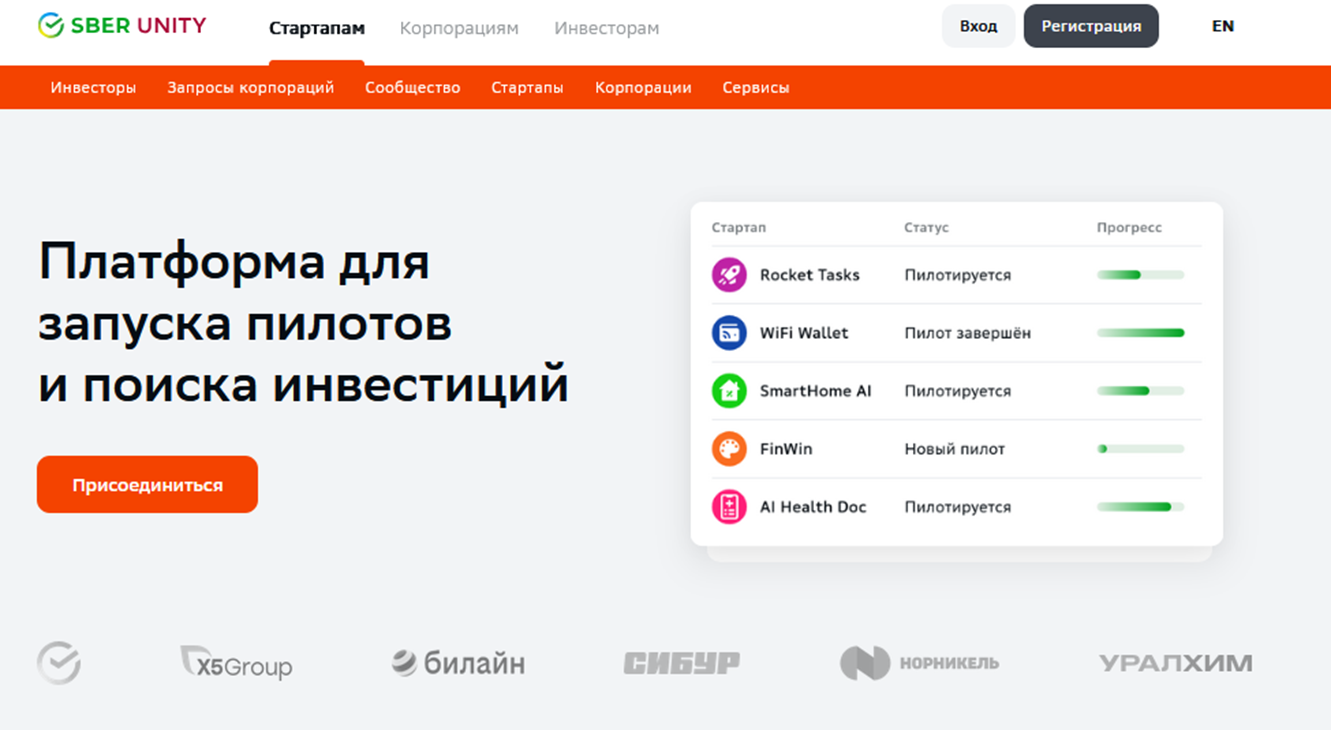Click the Билайн partner logo

(x=458, y=663)
